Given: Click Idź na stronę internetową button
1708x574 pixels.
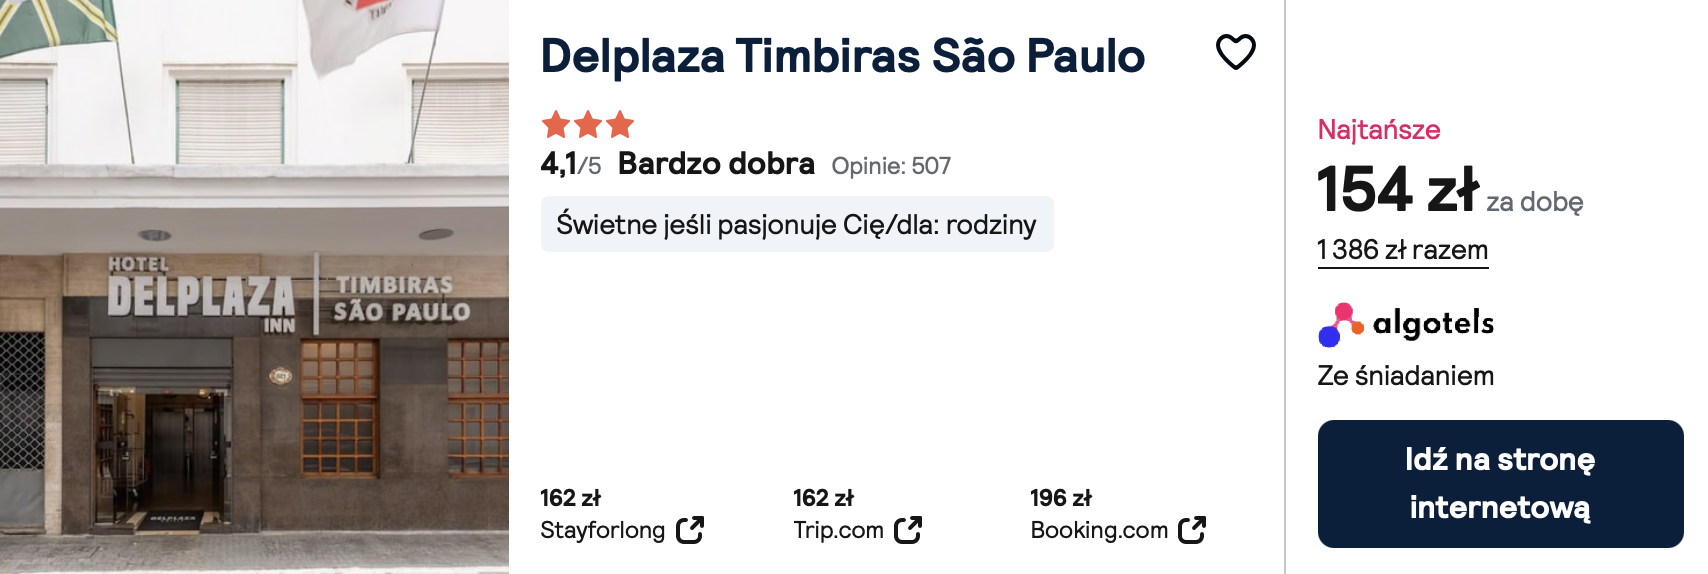Looking at the screenshot, I should [1500, 484].
